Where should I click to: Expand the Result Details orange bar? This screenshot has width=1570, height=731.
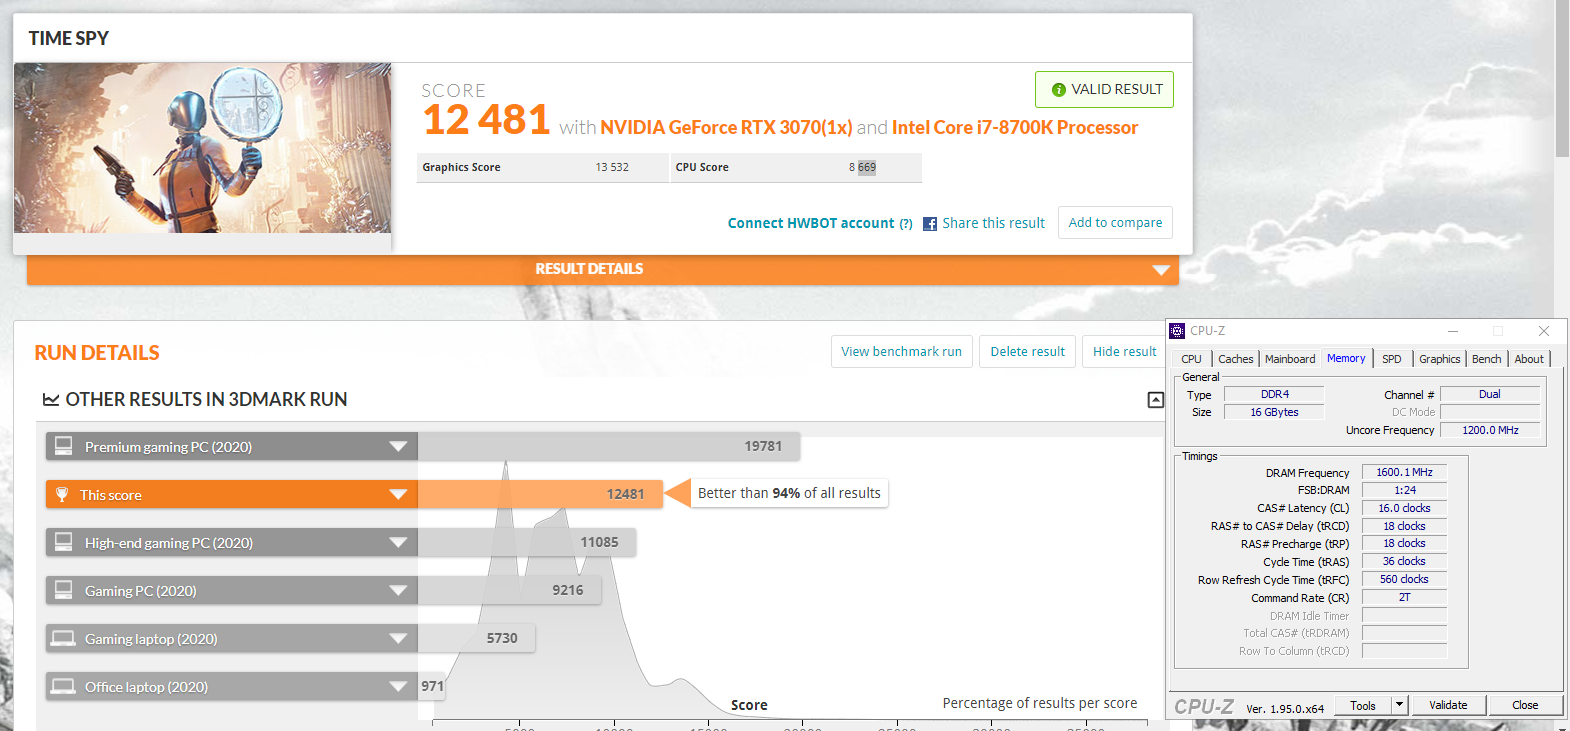pos(603,270)
